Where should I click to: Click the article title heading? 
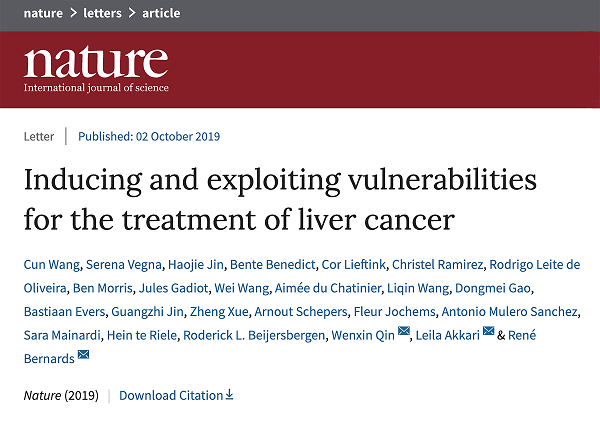[280, 199]
